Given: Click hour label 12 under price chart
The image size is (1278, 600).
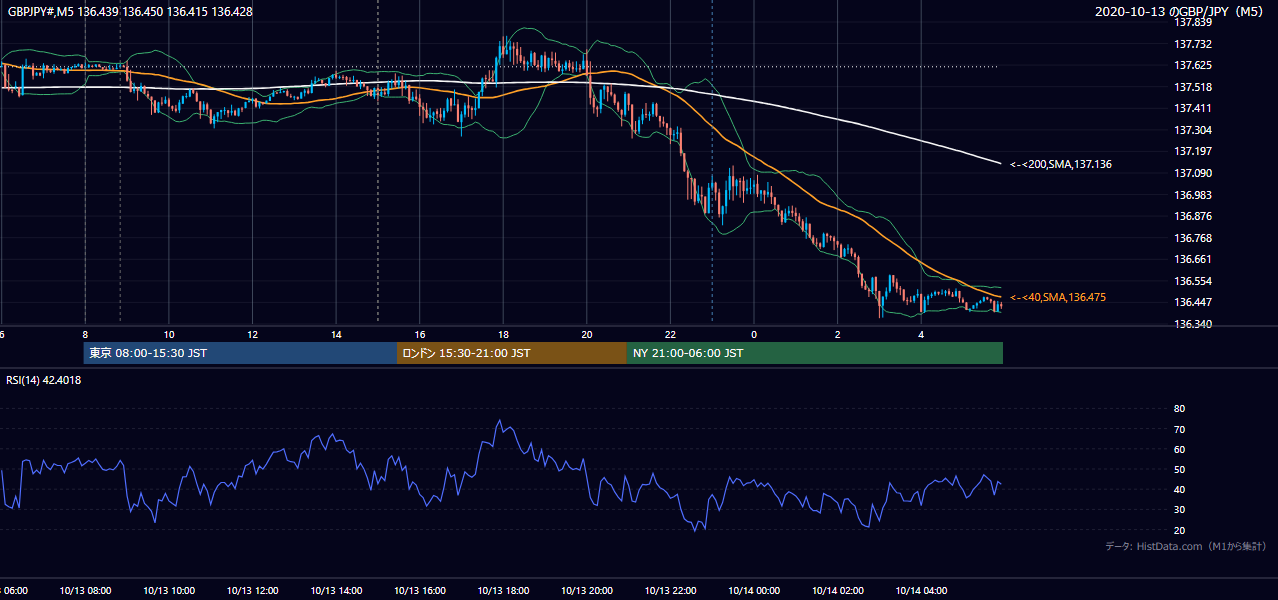Looking at the screenshot, I should (252, 334).
